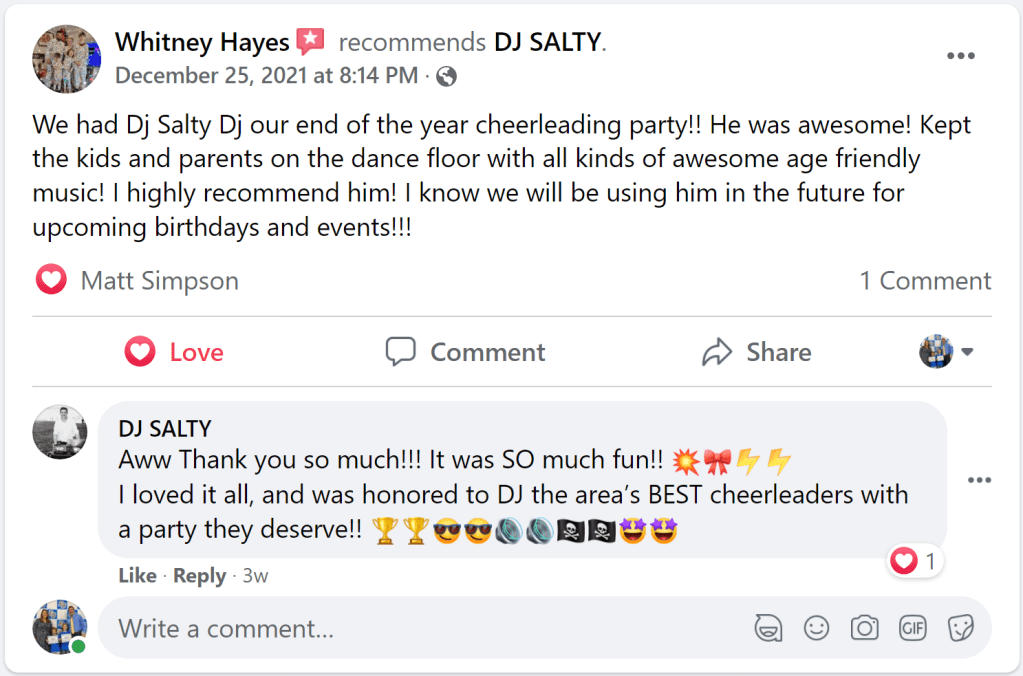Image resolution: width=1023 pixels, height=676 pixels.
Task: Click the public globe privacy icon
Action: (447, 75)
